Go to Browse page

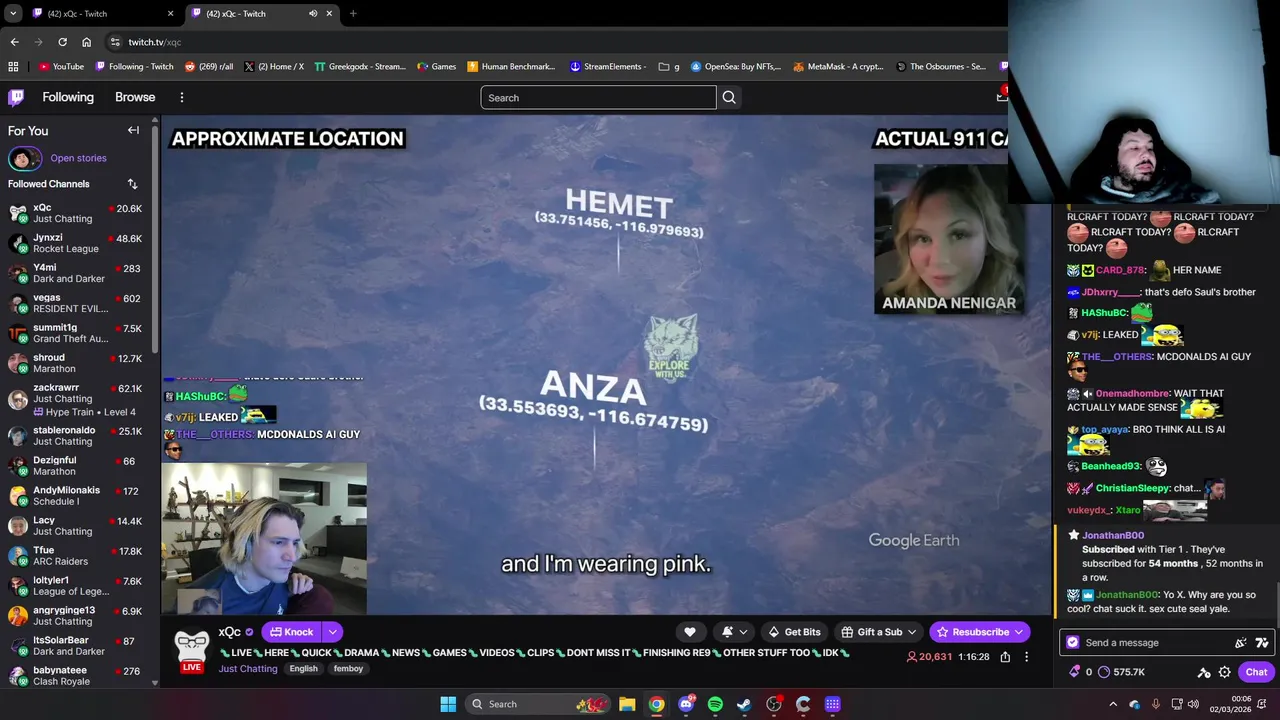point(135,97)
